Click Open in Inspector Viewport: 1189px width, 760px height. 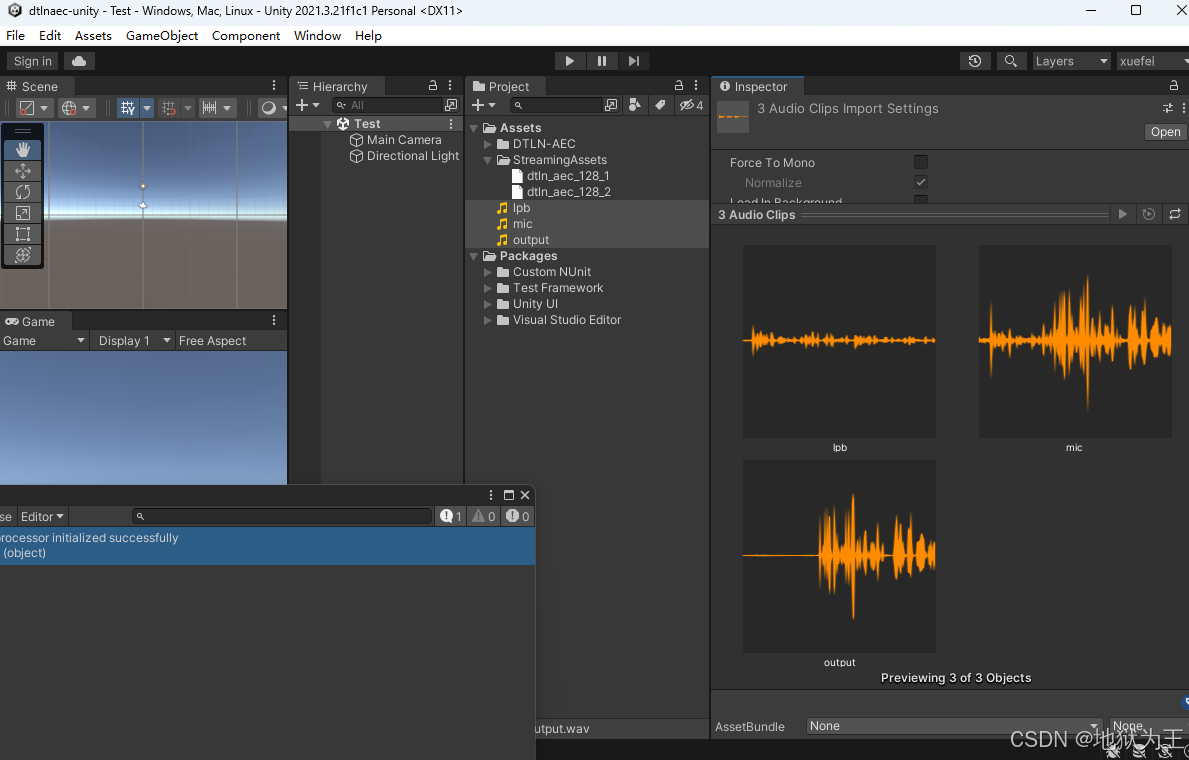(1165, 132)
